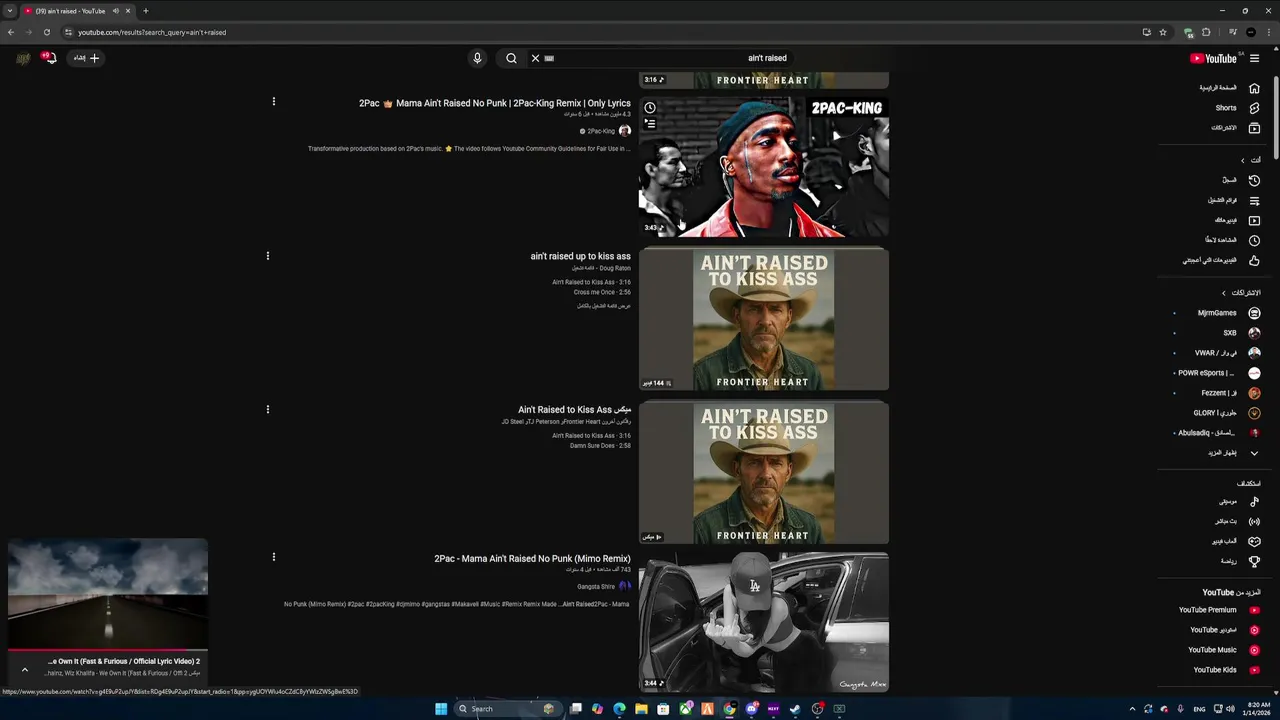Open the Shorts sidebar icon
The height and width of the screenshot is (720, 1280).
(x=1254, y=108)
